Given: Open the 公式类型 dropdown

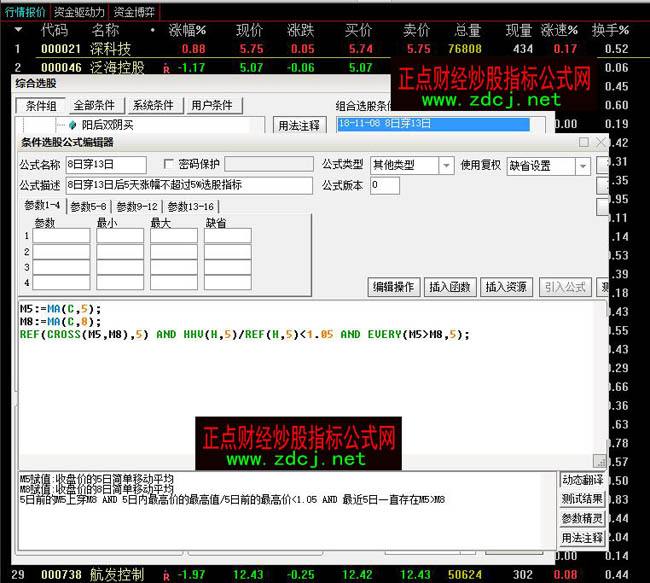Looking at the screenshot, I should (x=445, y=165).
